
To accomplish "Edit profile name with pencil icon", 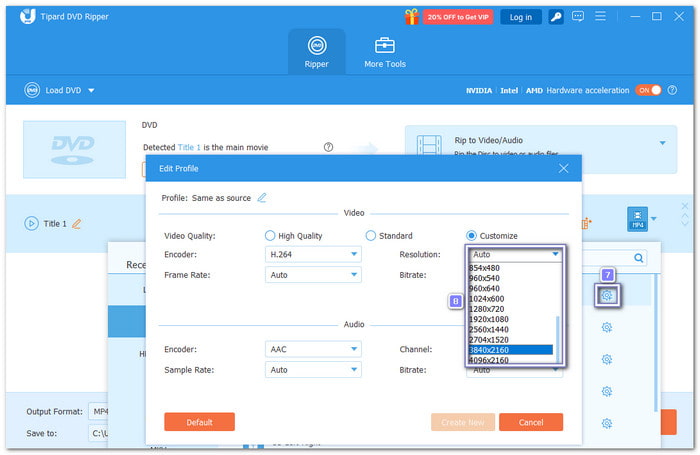I will pos(262,198).
